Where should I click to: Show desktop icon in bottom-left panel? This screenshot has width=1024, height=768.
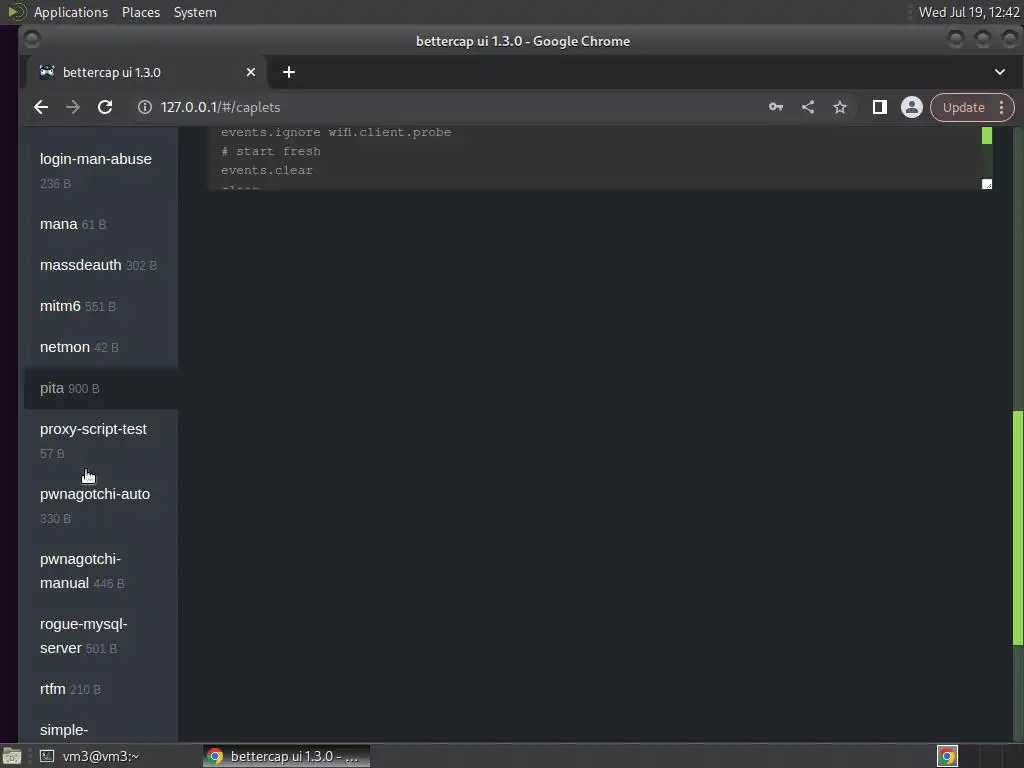click(12, 756)
